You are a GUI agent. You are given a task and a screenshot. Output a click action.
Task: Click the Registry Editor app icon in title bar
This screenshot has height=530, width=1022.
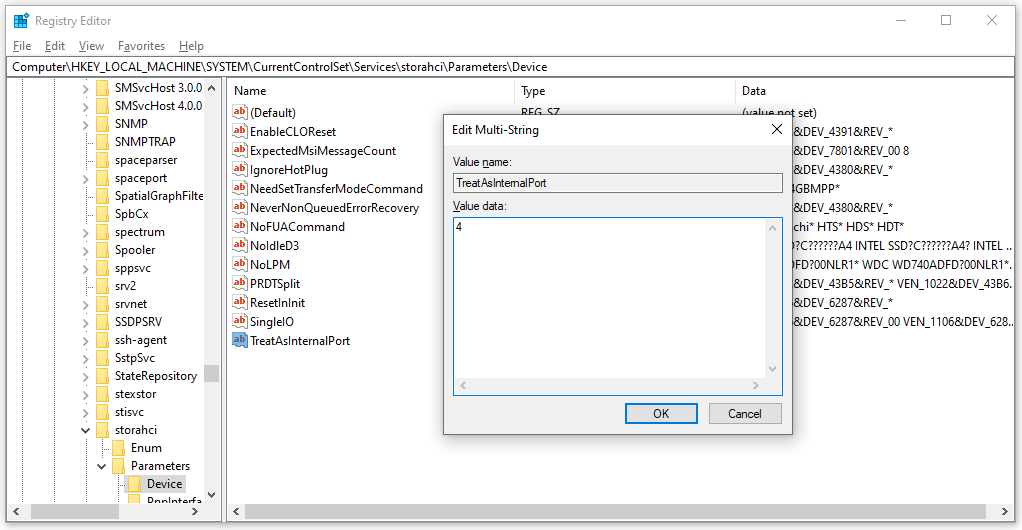[21, 20]
